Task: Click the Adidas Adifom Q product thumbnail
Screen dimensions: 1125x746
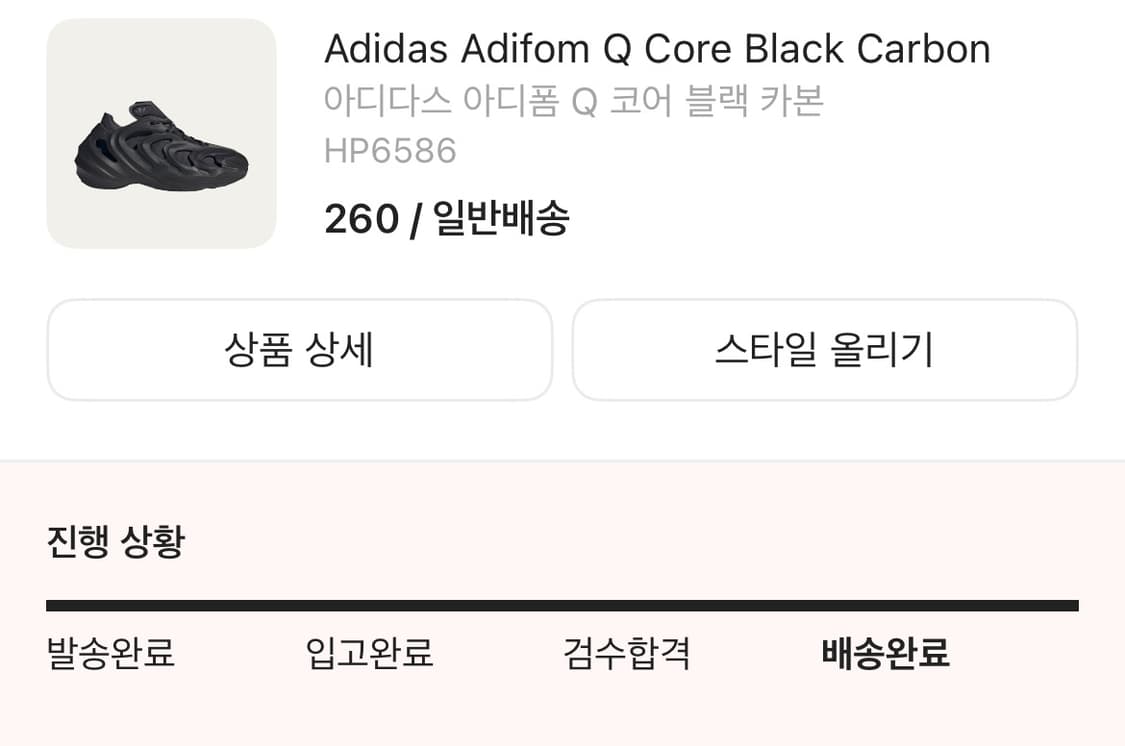Action: tap(160, 134)
